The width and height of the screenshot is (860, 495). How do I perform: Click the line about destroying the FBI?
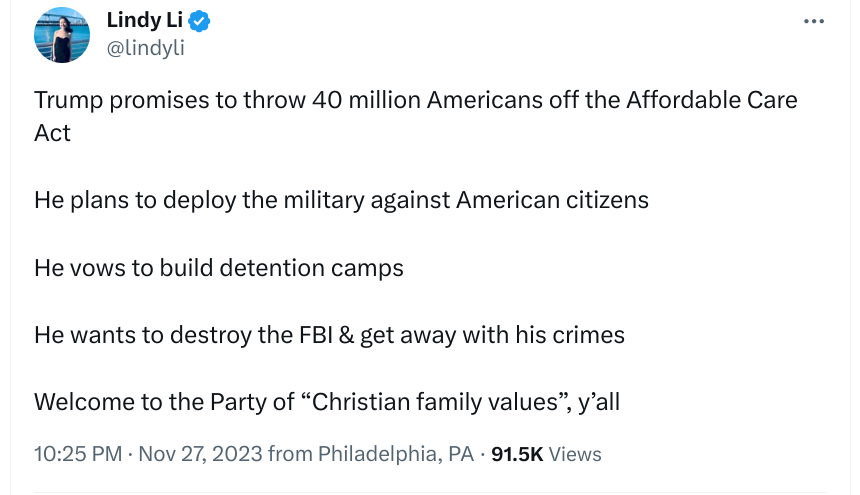(329, 335)
